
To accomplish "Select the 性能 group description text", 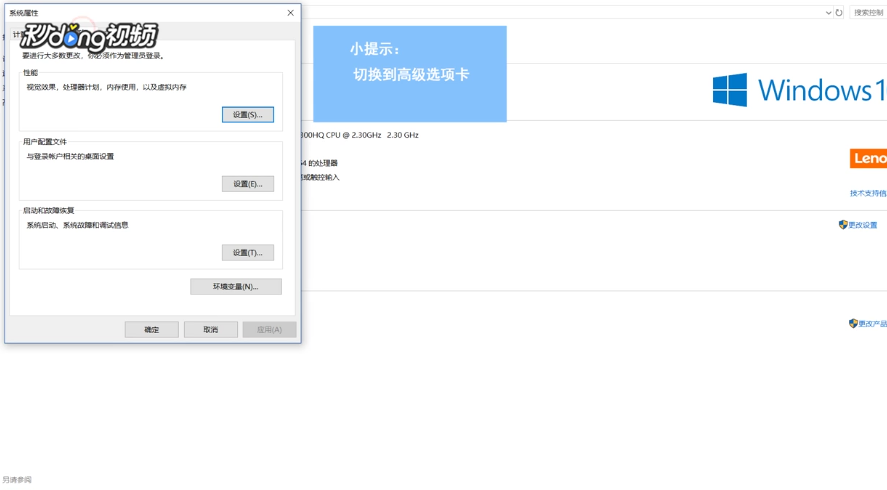I will [106, 87].
